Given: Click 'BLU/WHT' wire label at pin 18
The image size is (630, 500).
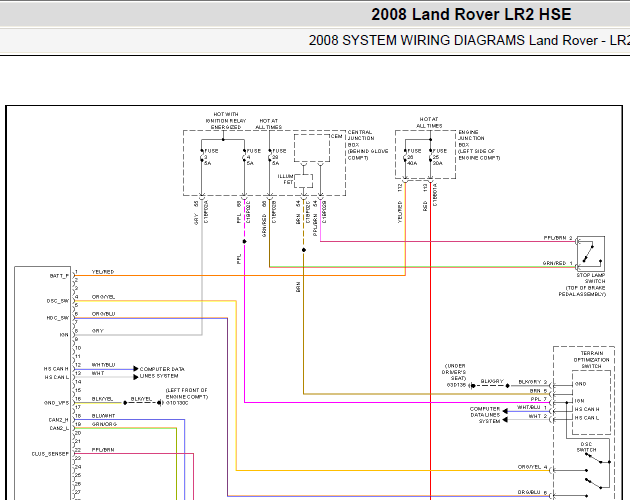Looking at the screenshot, I should pyautogui.click(x=103, y=416).
